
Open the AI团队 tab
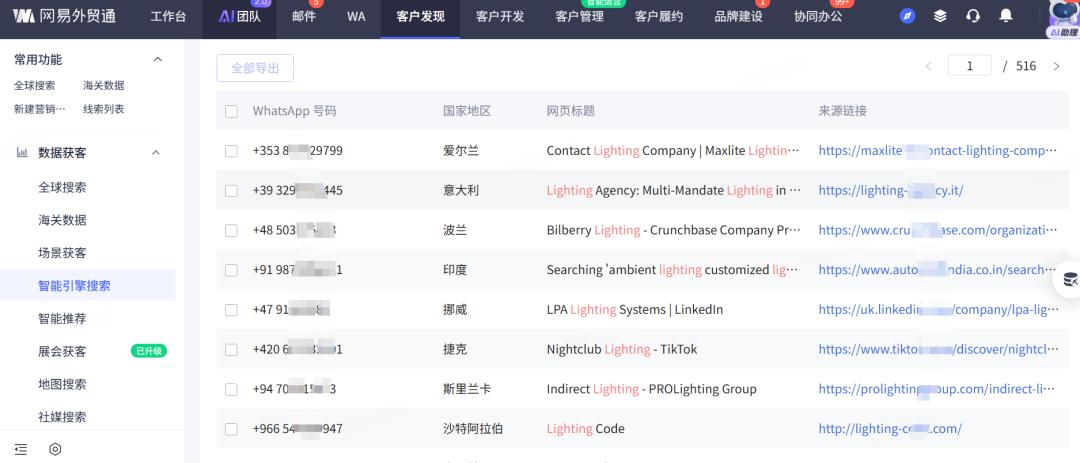click(240, 17)
